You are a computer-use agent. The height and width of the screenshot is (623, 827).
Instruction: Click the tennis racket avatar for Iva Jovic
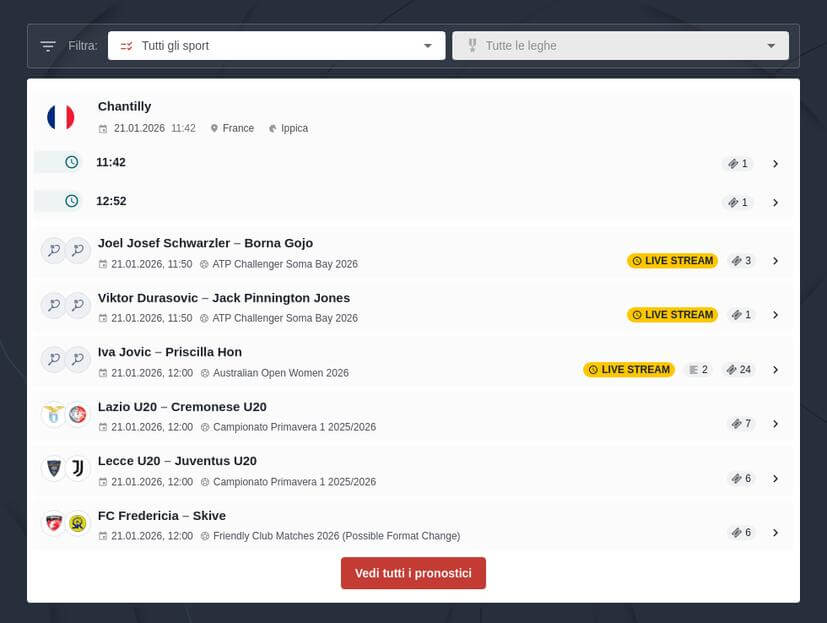tap(53, 359)
